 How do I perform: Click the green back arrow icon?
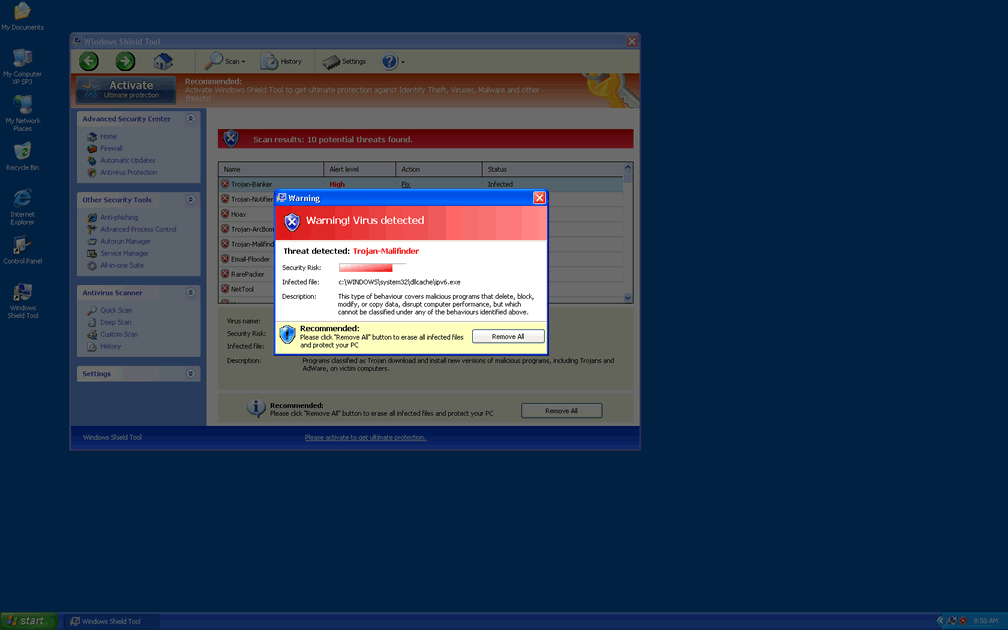click(89, 62)
